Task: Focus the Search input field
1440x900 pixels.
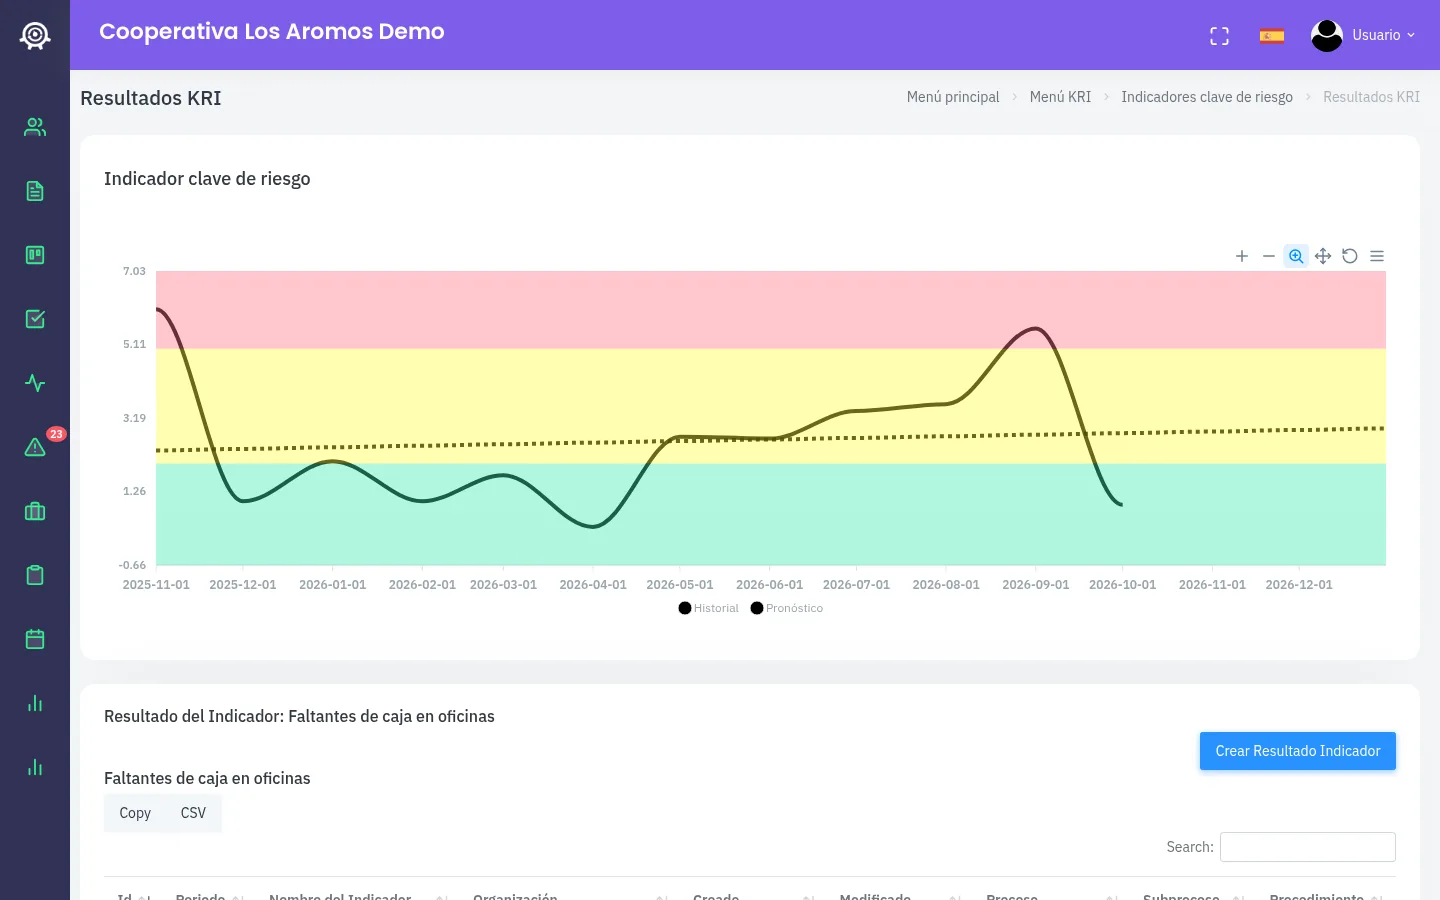Action: point(1308,847)
